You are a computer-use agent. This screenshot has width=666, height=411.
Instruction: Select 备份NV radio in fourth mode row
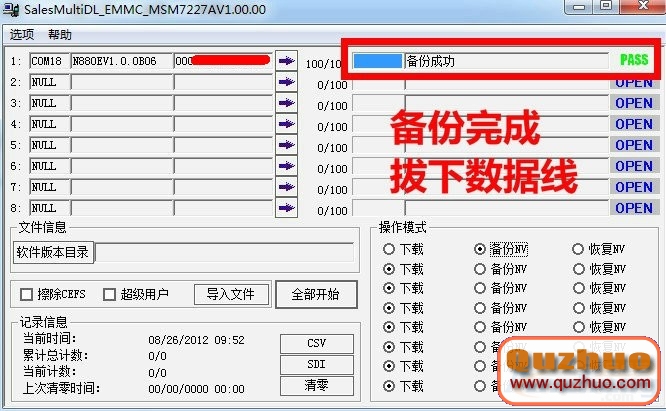(480, 307)
